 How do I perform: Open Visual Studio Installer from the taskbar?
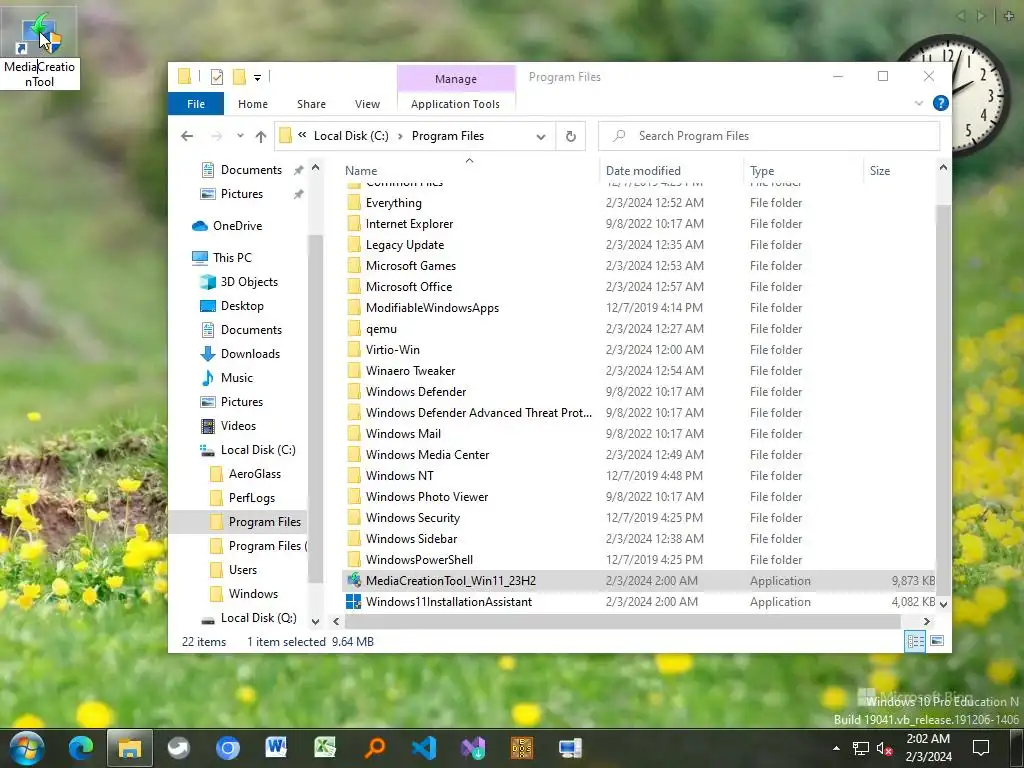pos(472,748)
